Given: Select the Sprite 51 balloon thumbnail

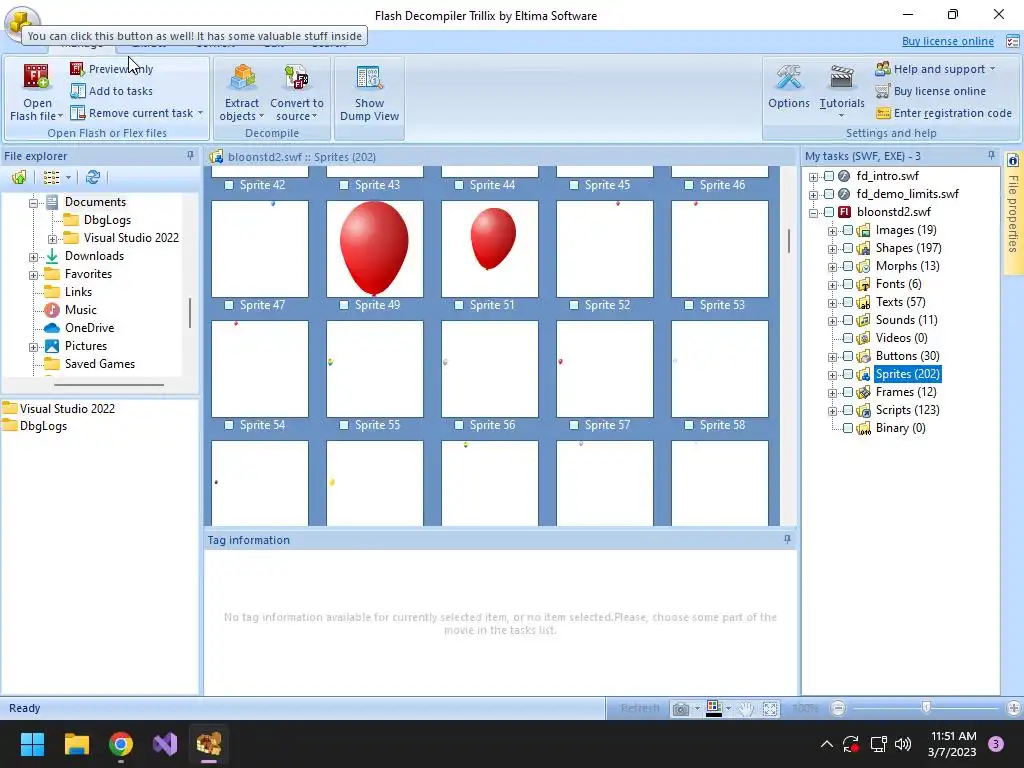Looking at the screenshot, I should (x=490, y=249).
